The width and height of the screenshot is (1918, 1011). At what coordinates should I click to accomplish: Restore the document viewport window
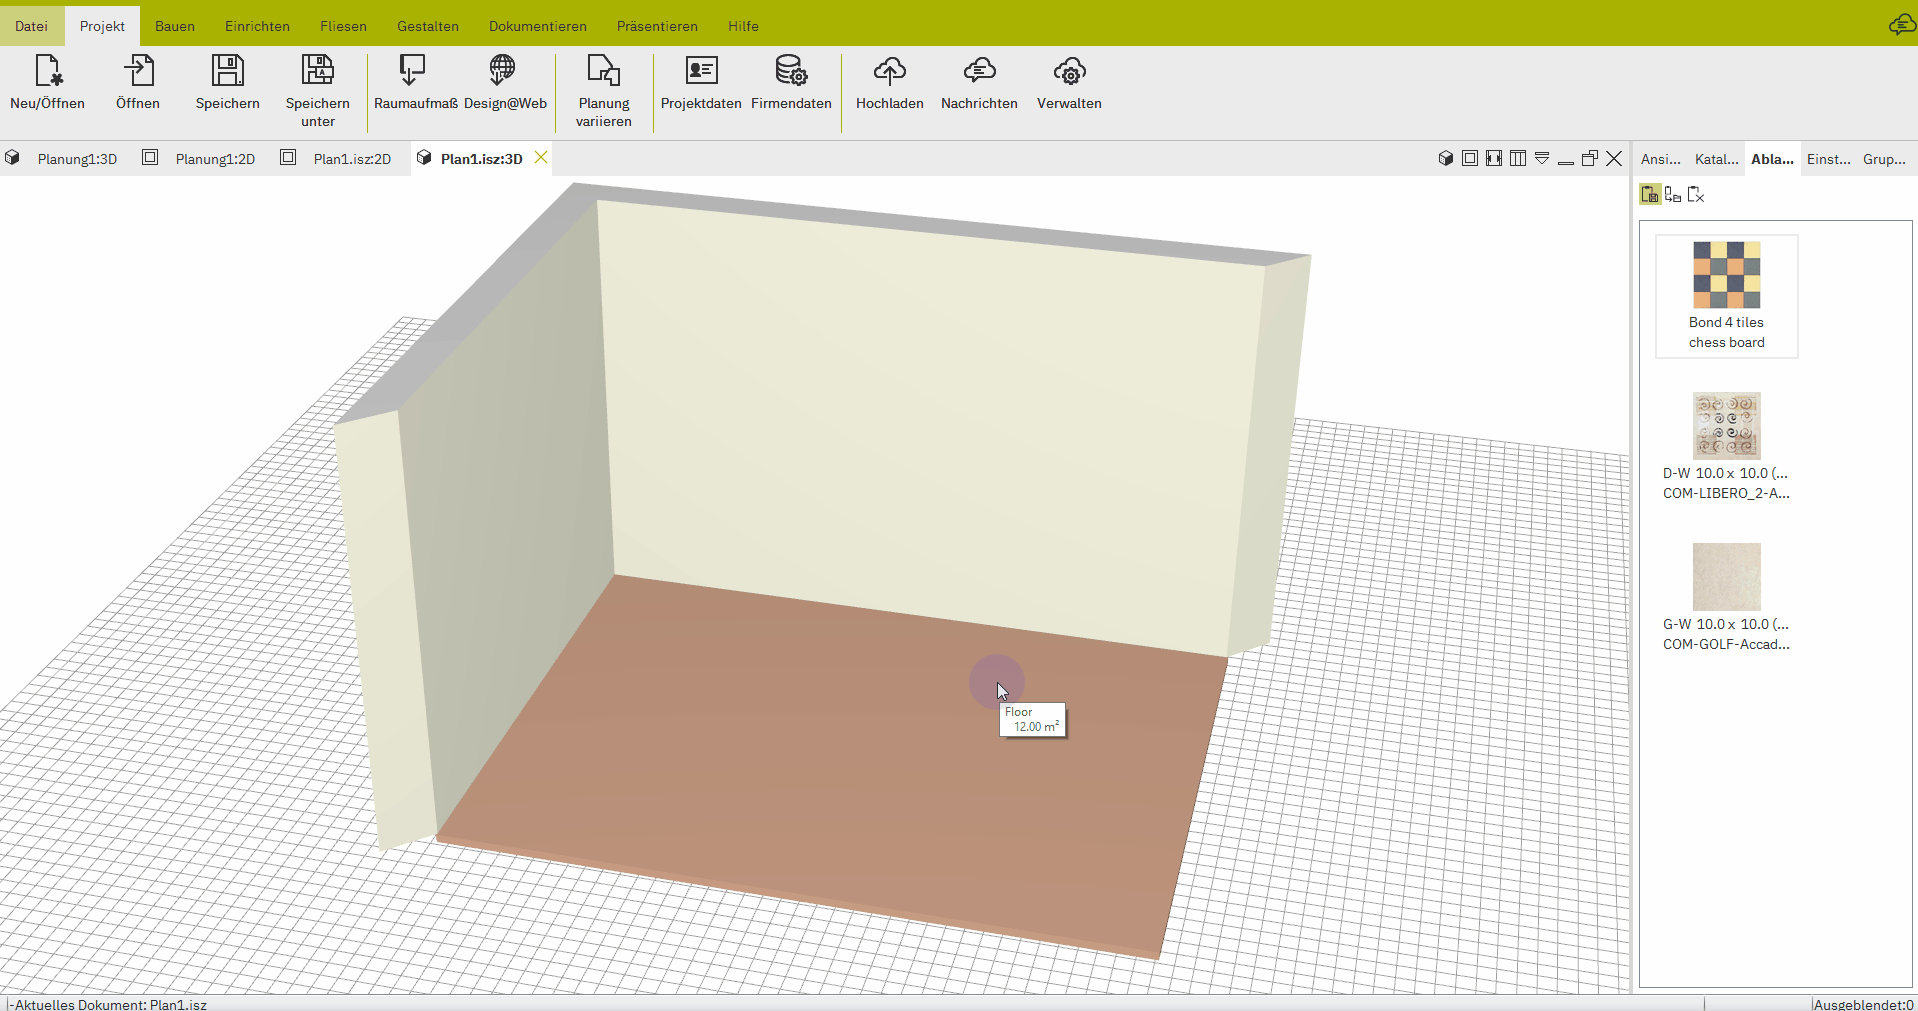[x=1590, y=158]
